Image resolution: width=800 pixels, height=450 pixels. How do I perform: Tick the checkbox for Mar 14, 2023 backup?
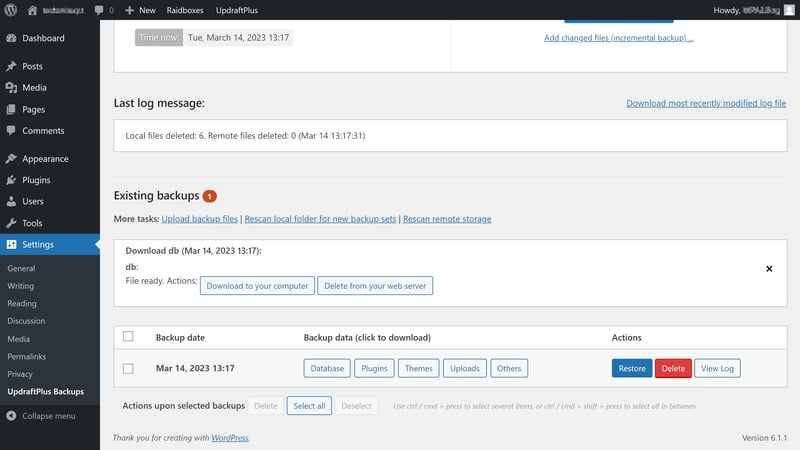tap(128, 368)
